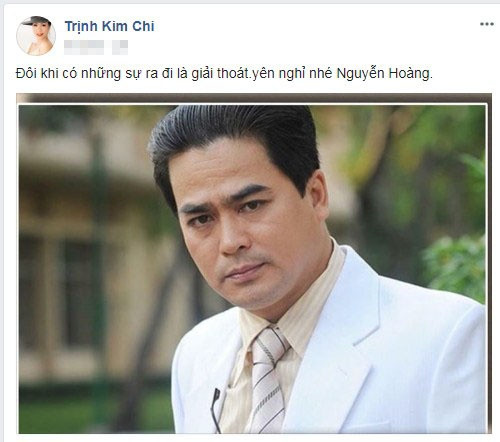The width and height of the screenshot is (500, 442).
Task: Click the words "yên nghỉ nhé" in the caption
Action: (292, 74)
